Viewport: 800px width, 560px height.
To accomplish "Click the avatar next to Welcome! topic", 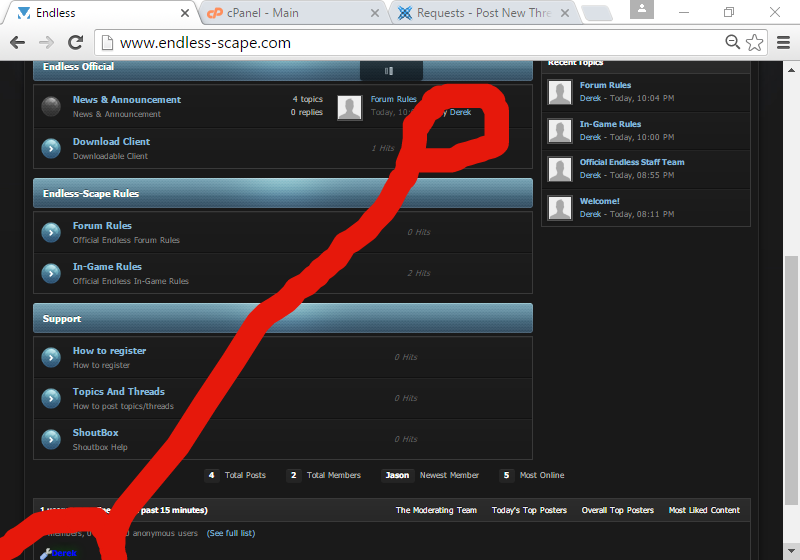I will [560, 208].
